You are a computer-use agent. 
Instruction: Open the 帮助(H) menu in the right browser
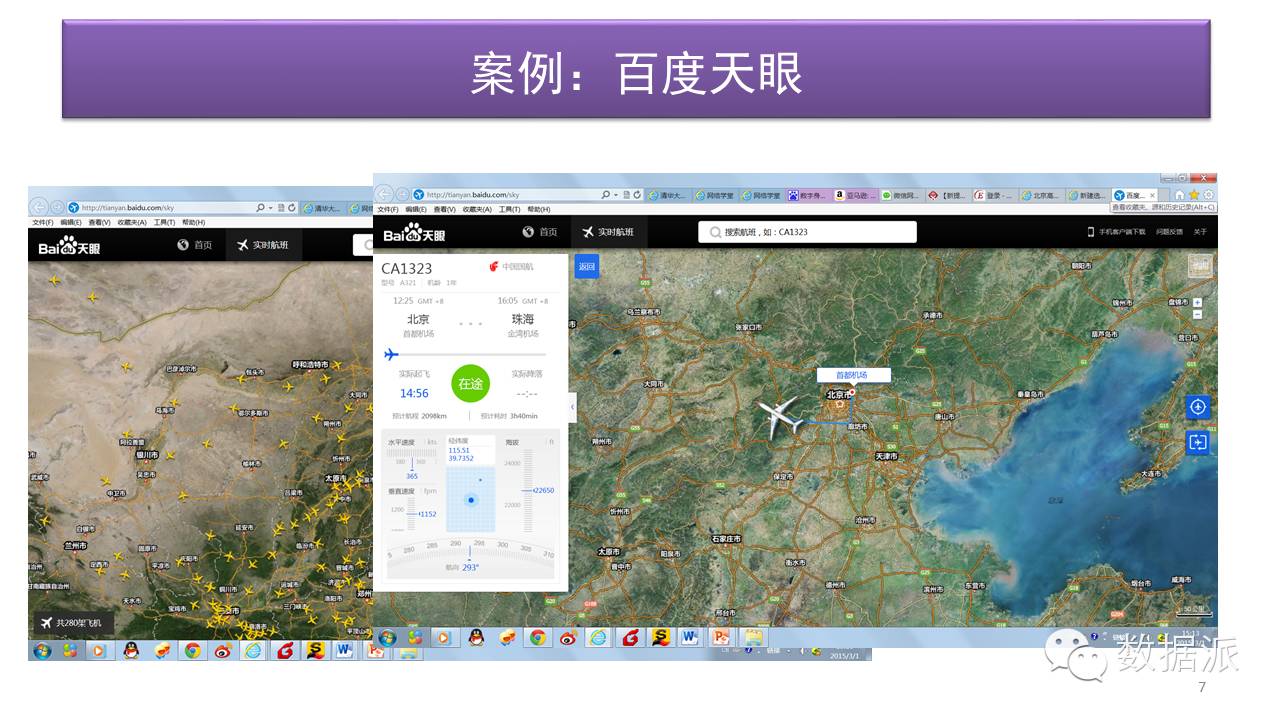click(539, 210)
